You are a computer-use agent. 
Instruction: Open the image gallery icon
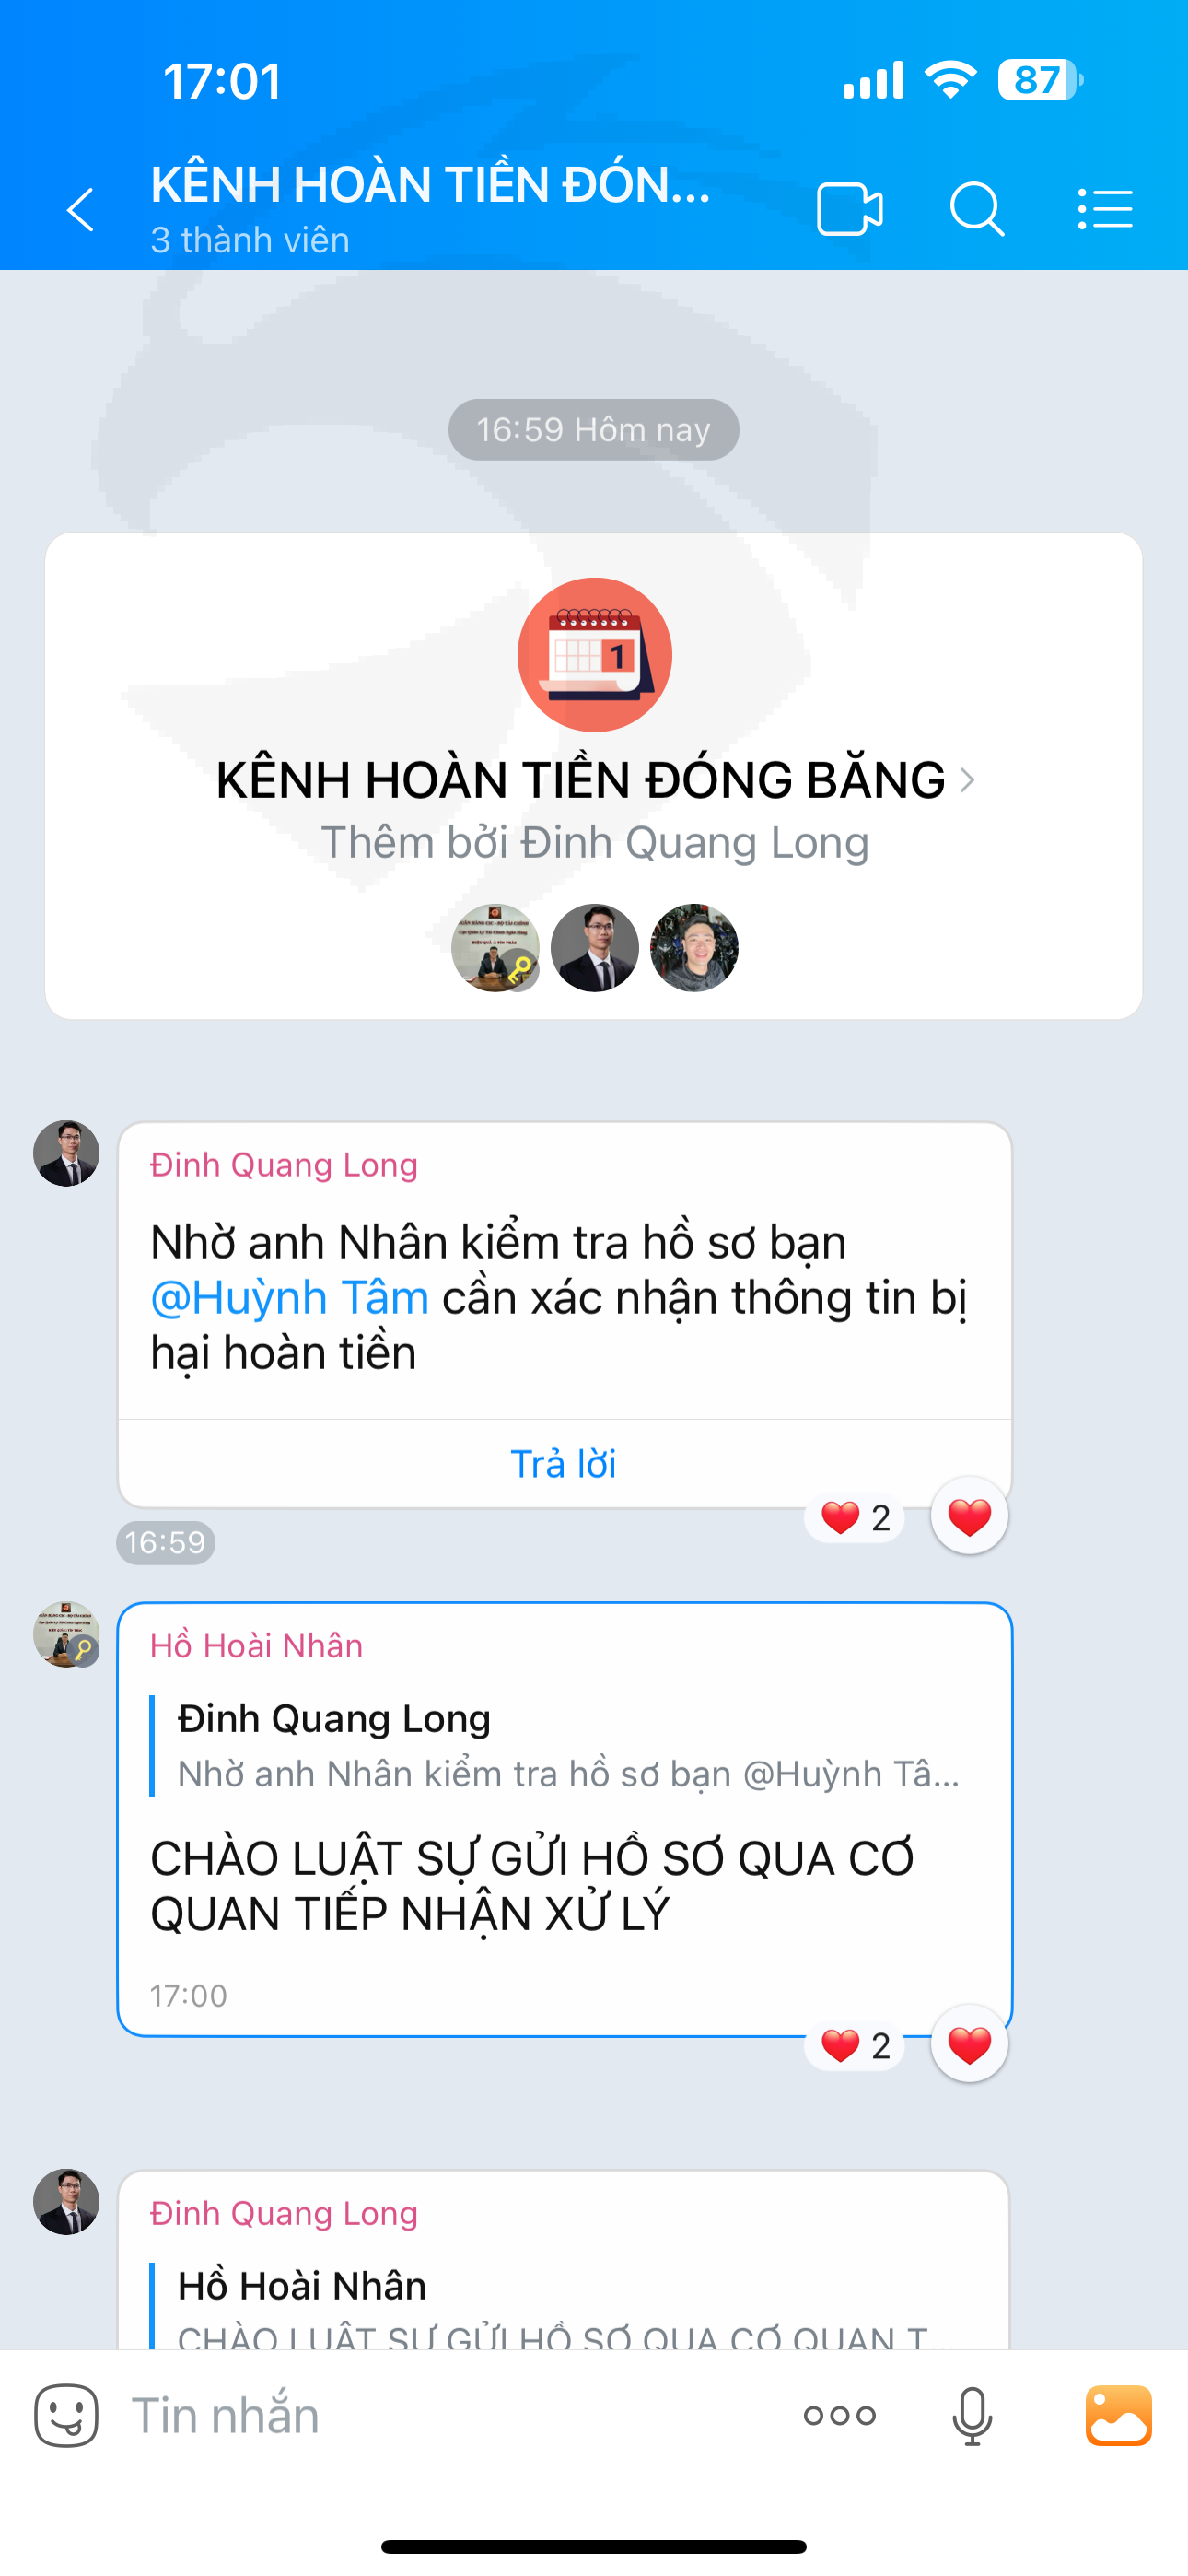(x=1119, y=2416)
